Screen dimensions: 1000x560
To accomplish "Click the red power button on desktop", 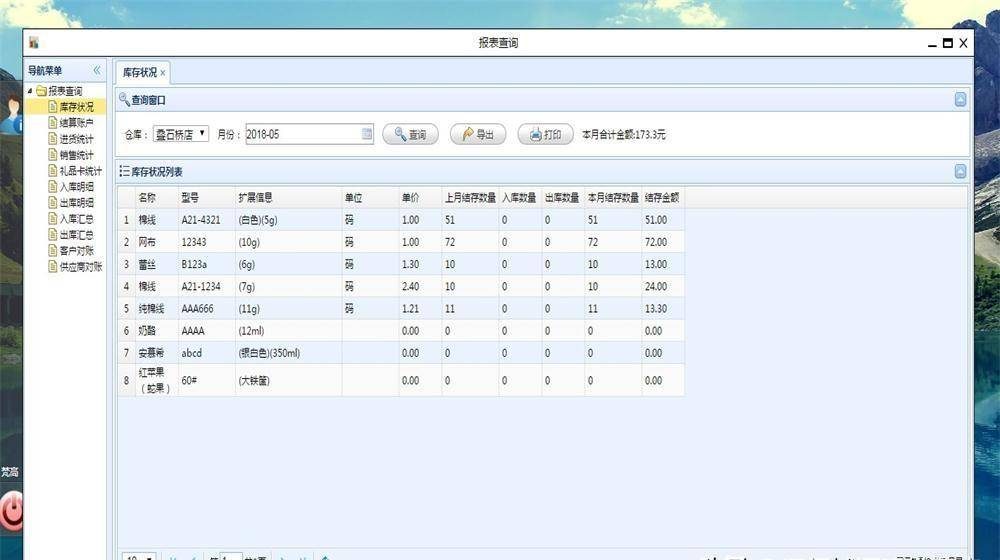I will (x=11, y=510).
